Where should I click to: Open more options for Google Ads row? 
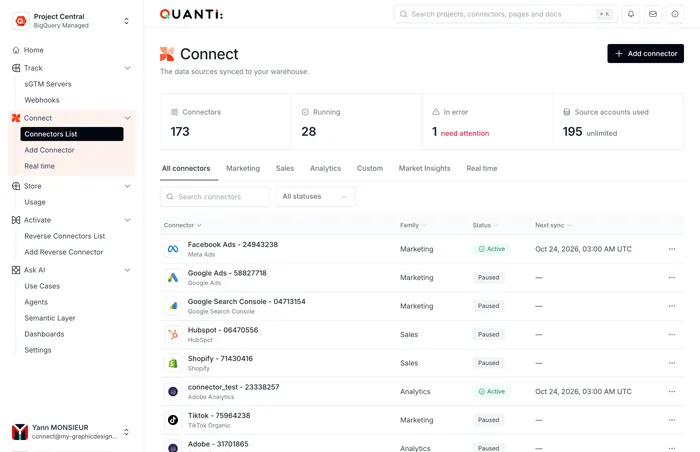point(672,277)
